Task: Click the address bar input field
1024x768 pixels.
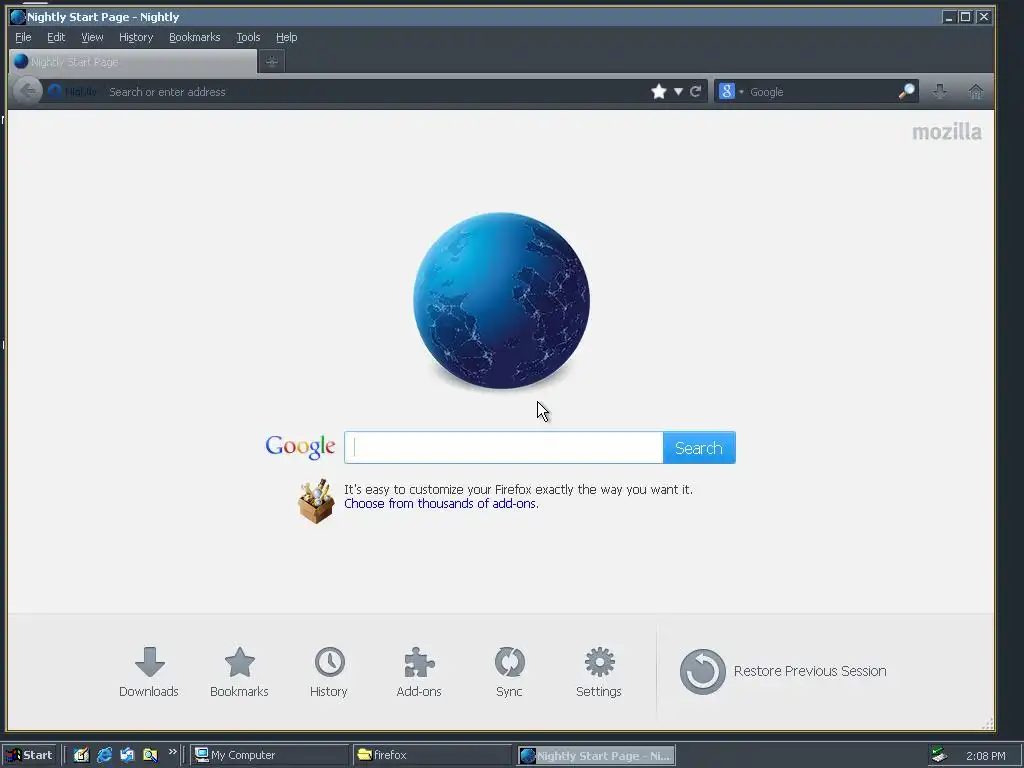Action: click(x=376, y=91)
